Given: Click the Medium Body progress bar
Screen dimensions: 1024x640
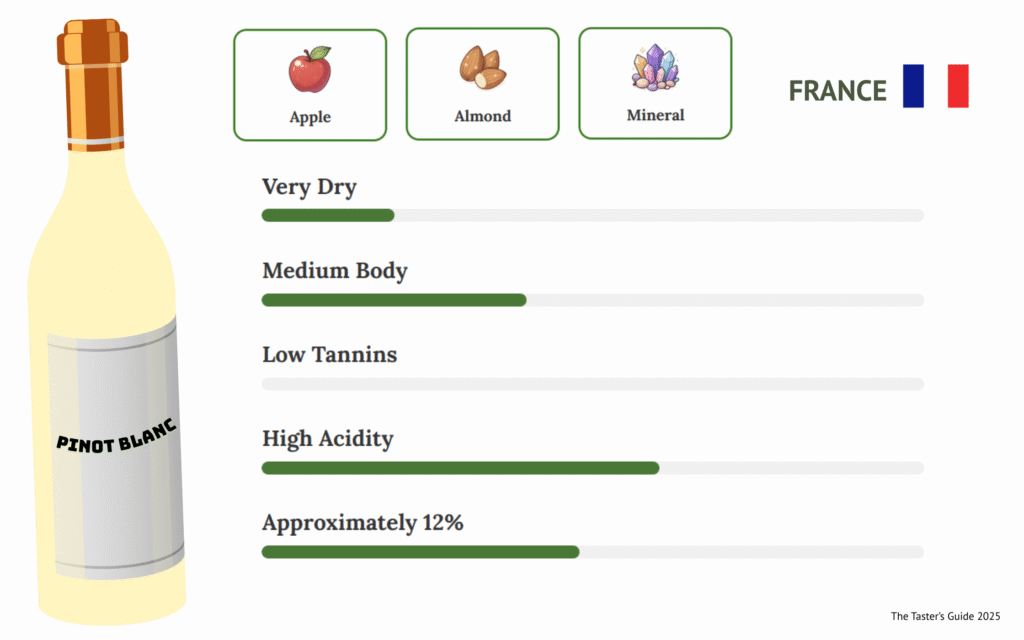Looking at the screenshot, I should coord(592,300).
